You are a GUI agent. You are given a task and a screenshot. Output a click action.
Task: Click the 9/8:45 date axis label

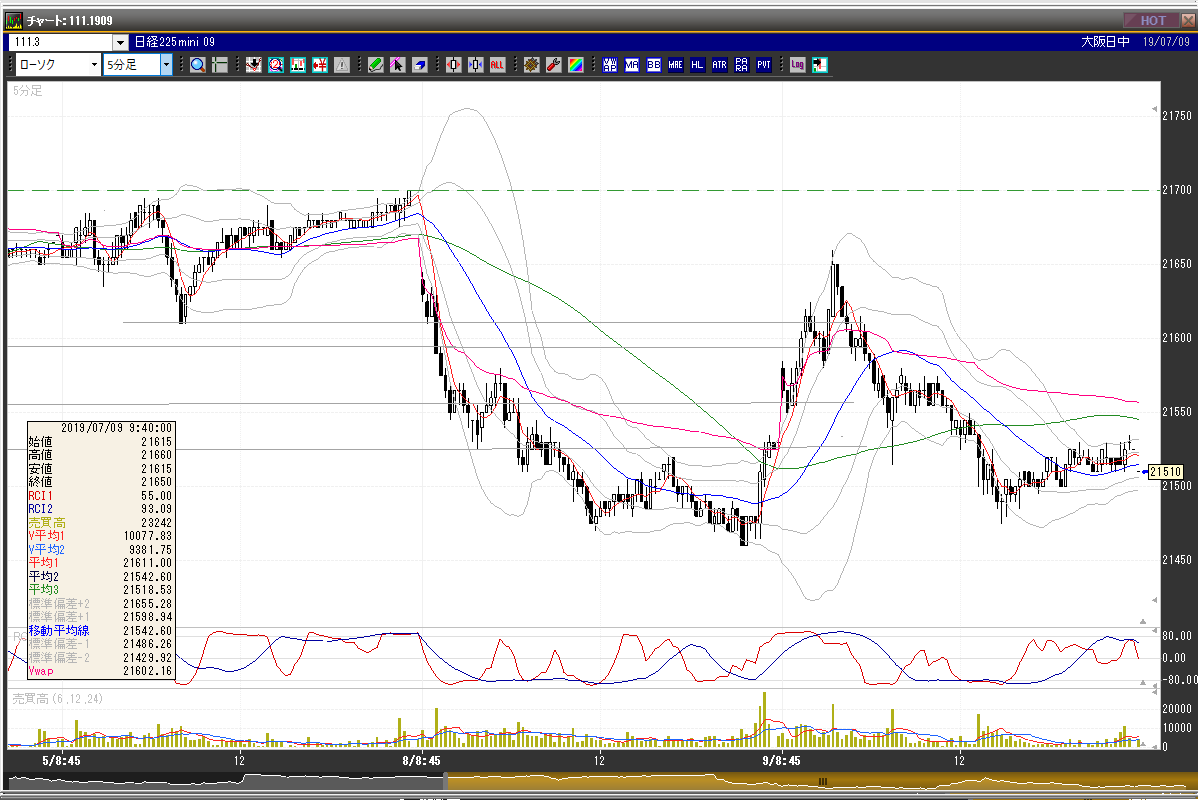click(x=782, y=760)
